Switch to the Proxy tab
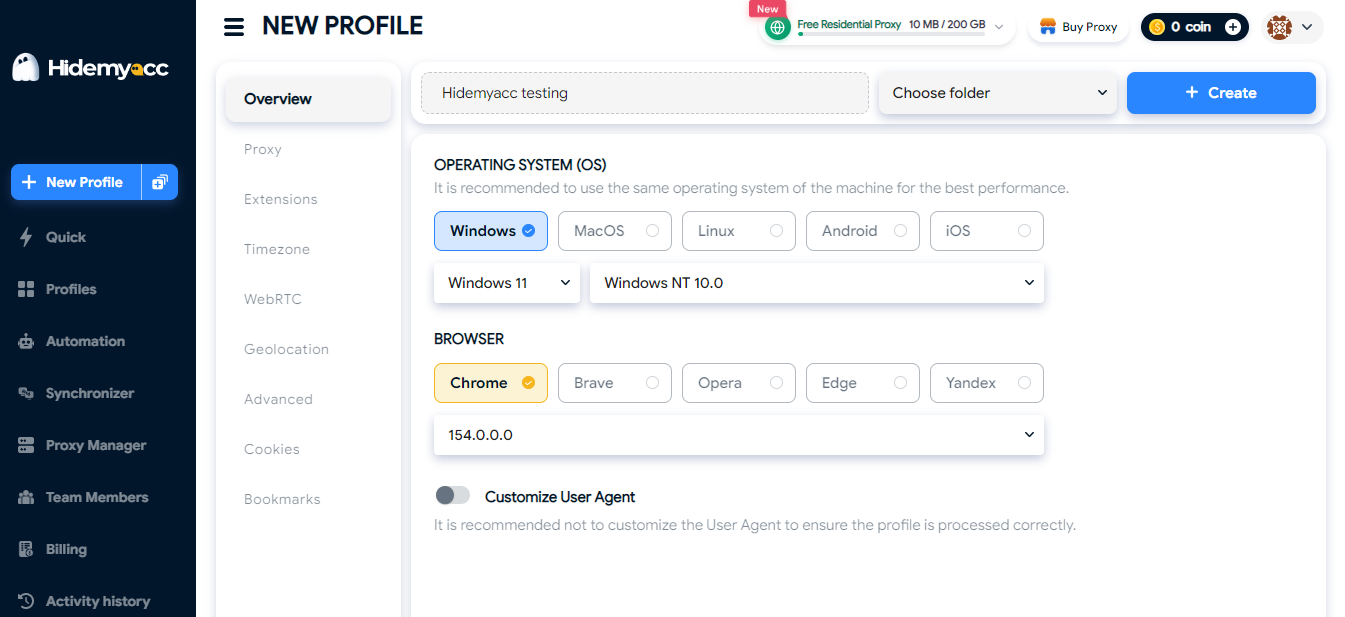The width and height of the screenshot is (1345, 617). pyautogui.click(x=263, y=149)
